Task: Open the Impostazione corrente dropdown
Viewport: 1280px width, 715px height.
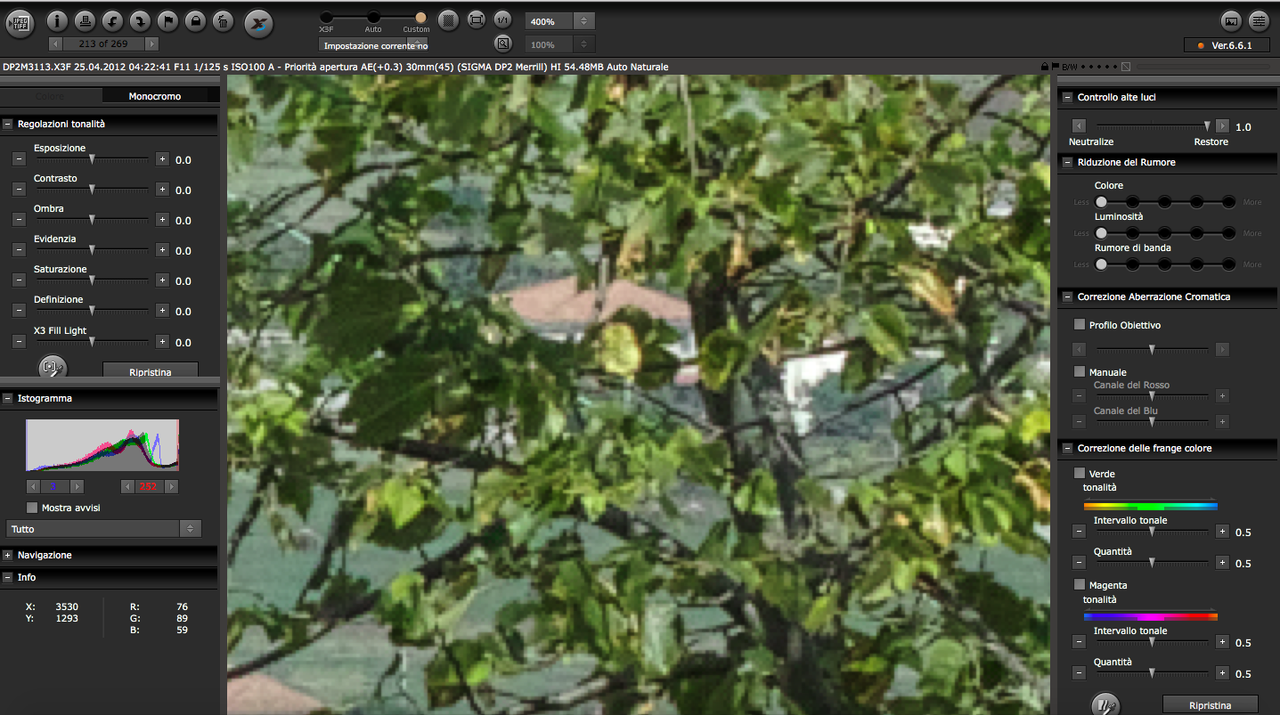Action: point(374,45)
